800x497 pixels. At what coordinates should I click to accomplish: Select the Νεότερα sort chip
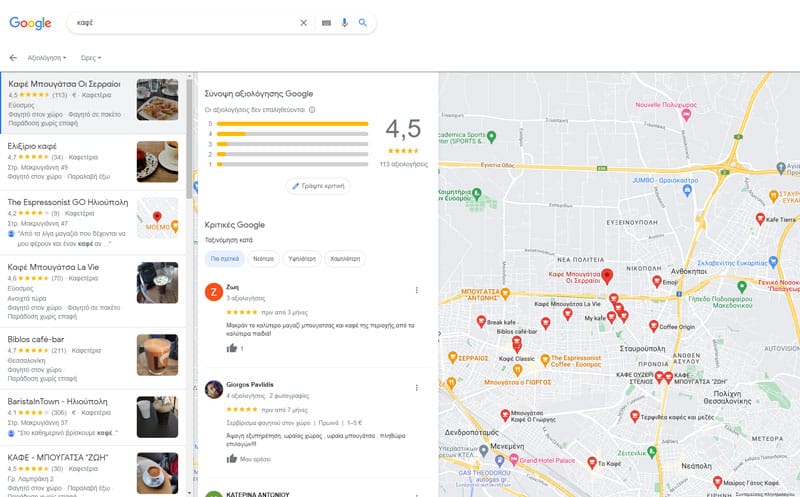(264, 259)
